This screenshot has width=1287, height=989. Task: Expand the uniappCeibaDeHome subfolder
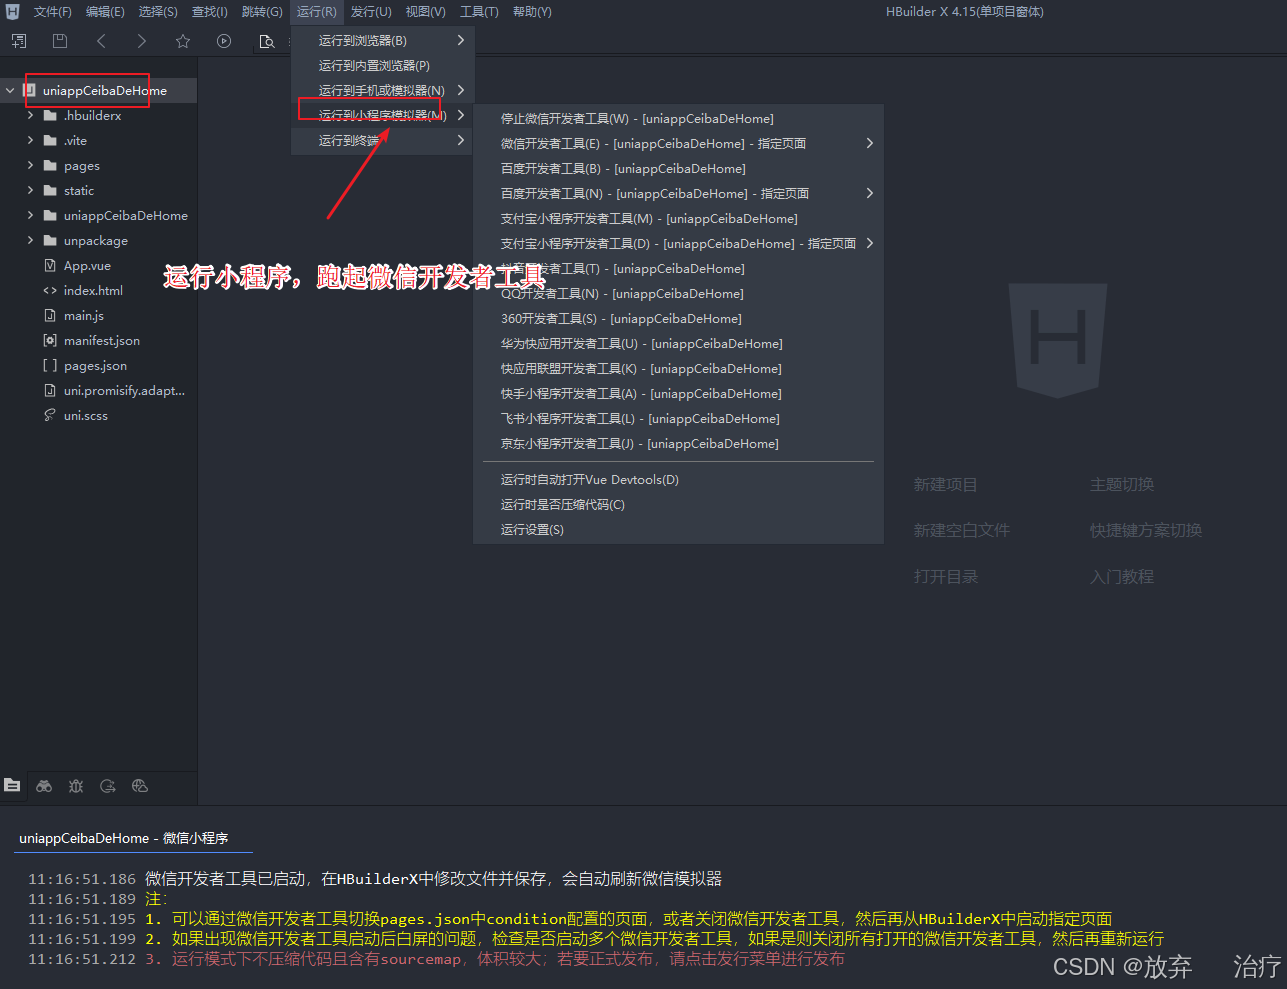(x=30, y=215)
